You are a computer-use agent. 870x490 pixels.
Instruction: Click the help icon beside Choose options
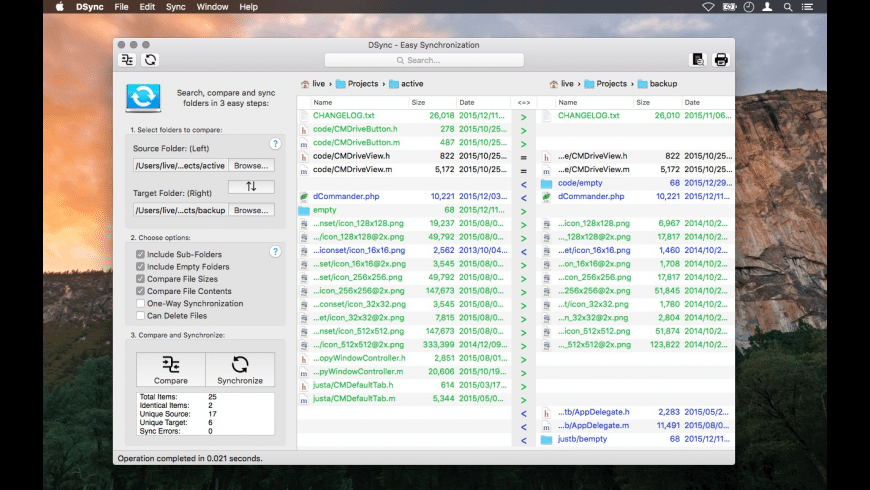pos(275,251)
